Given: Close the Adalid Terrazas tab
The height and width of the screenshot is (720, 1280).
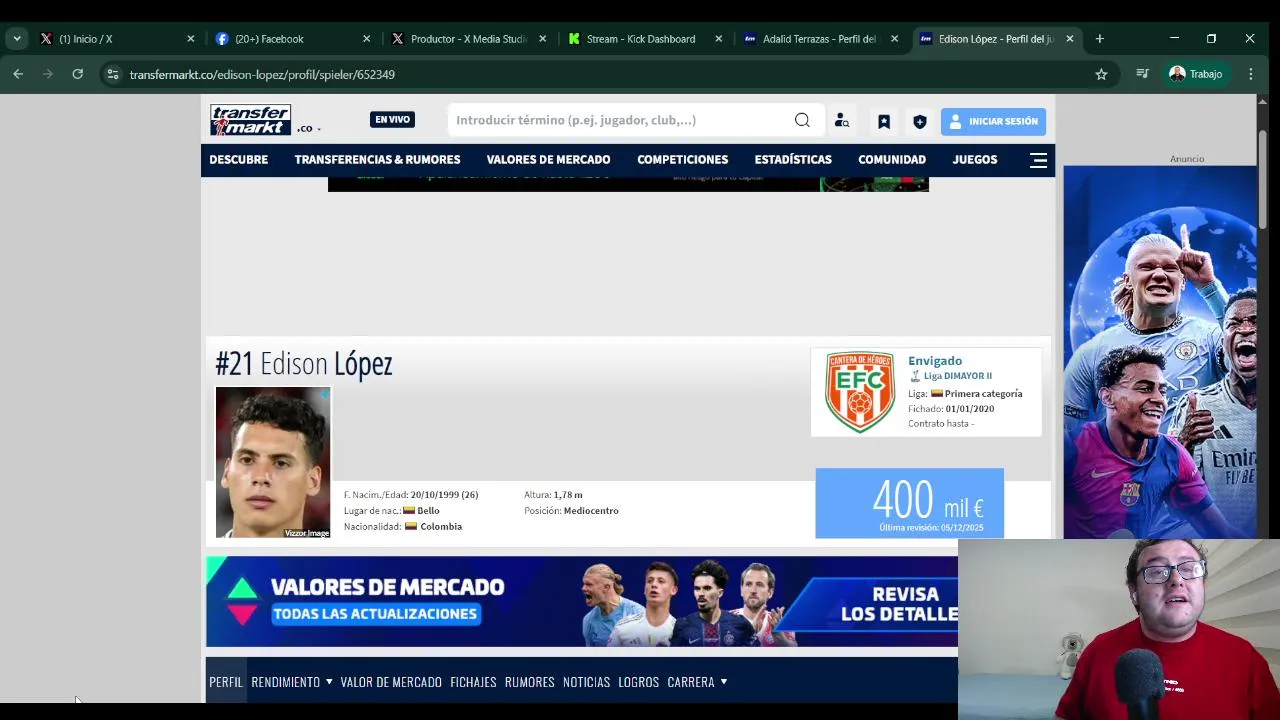Looking at the screenshot, I should (x=894, y=39).
